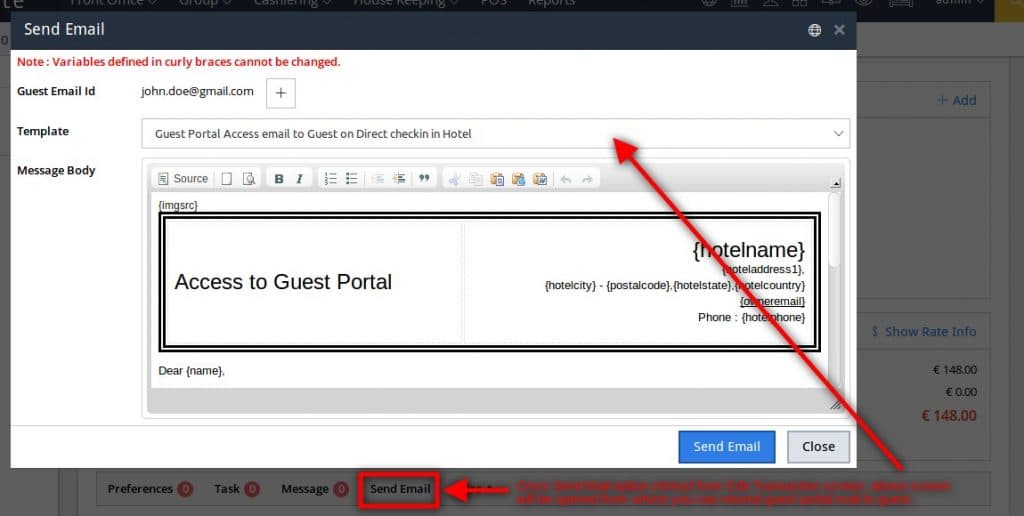
Task: Click john.doe@gmail.com email address
Action: coord(197,91)
